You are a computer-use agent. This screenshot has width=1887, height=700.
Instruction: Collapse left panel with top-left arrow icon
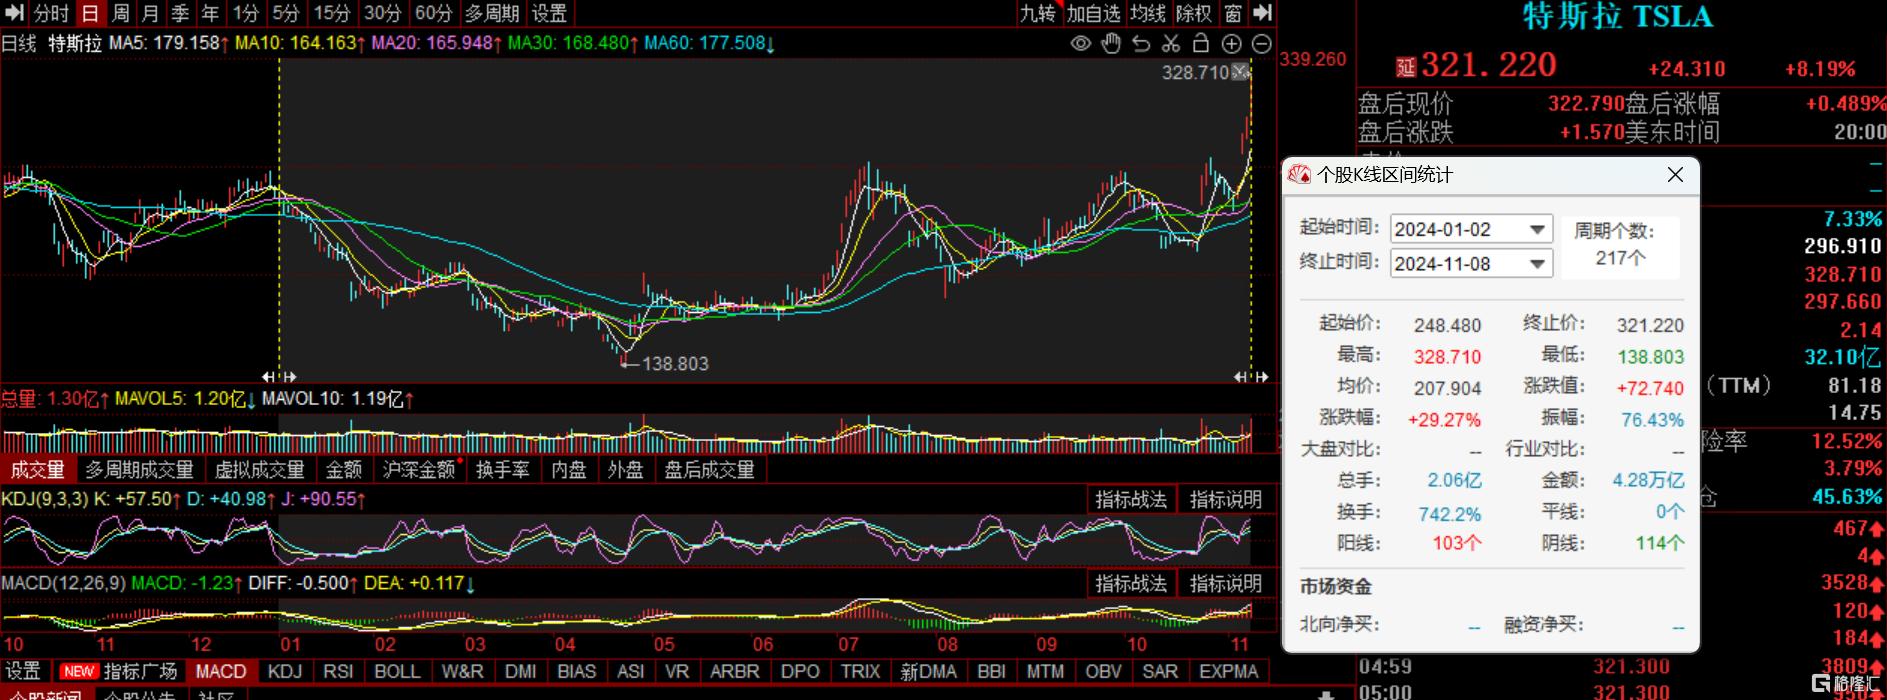[x=14, y=13]
